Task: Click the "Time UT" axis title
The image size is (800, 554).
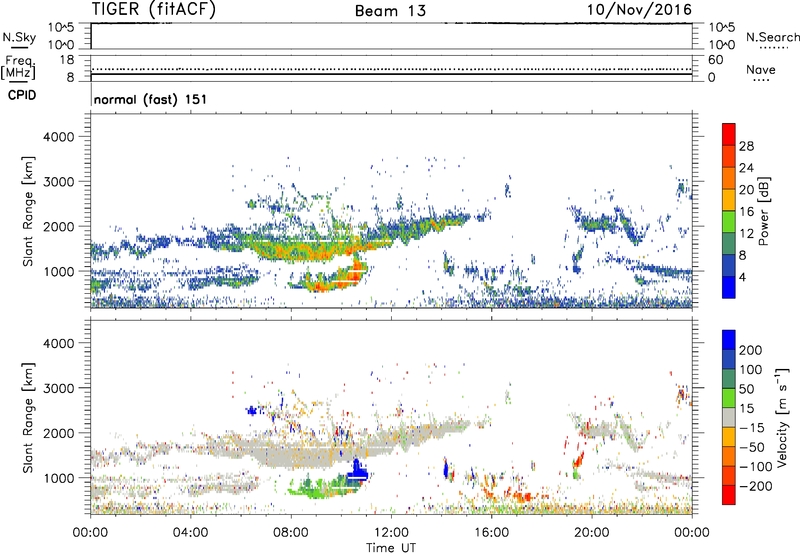Action: (x=391, y=548)
